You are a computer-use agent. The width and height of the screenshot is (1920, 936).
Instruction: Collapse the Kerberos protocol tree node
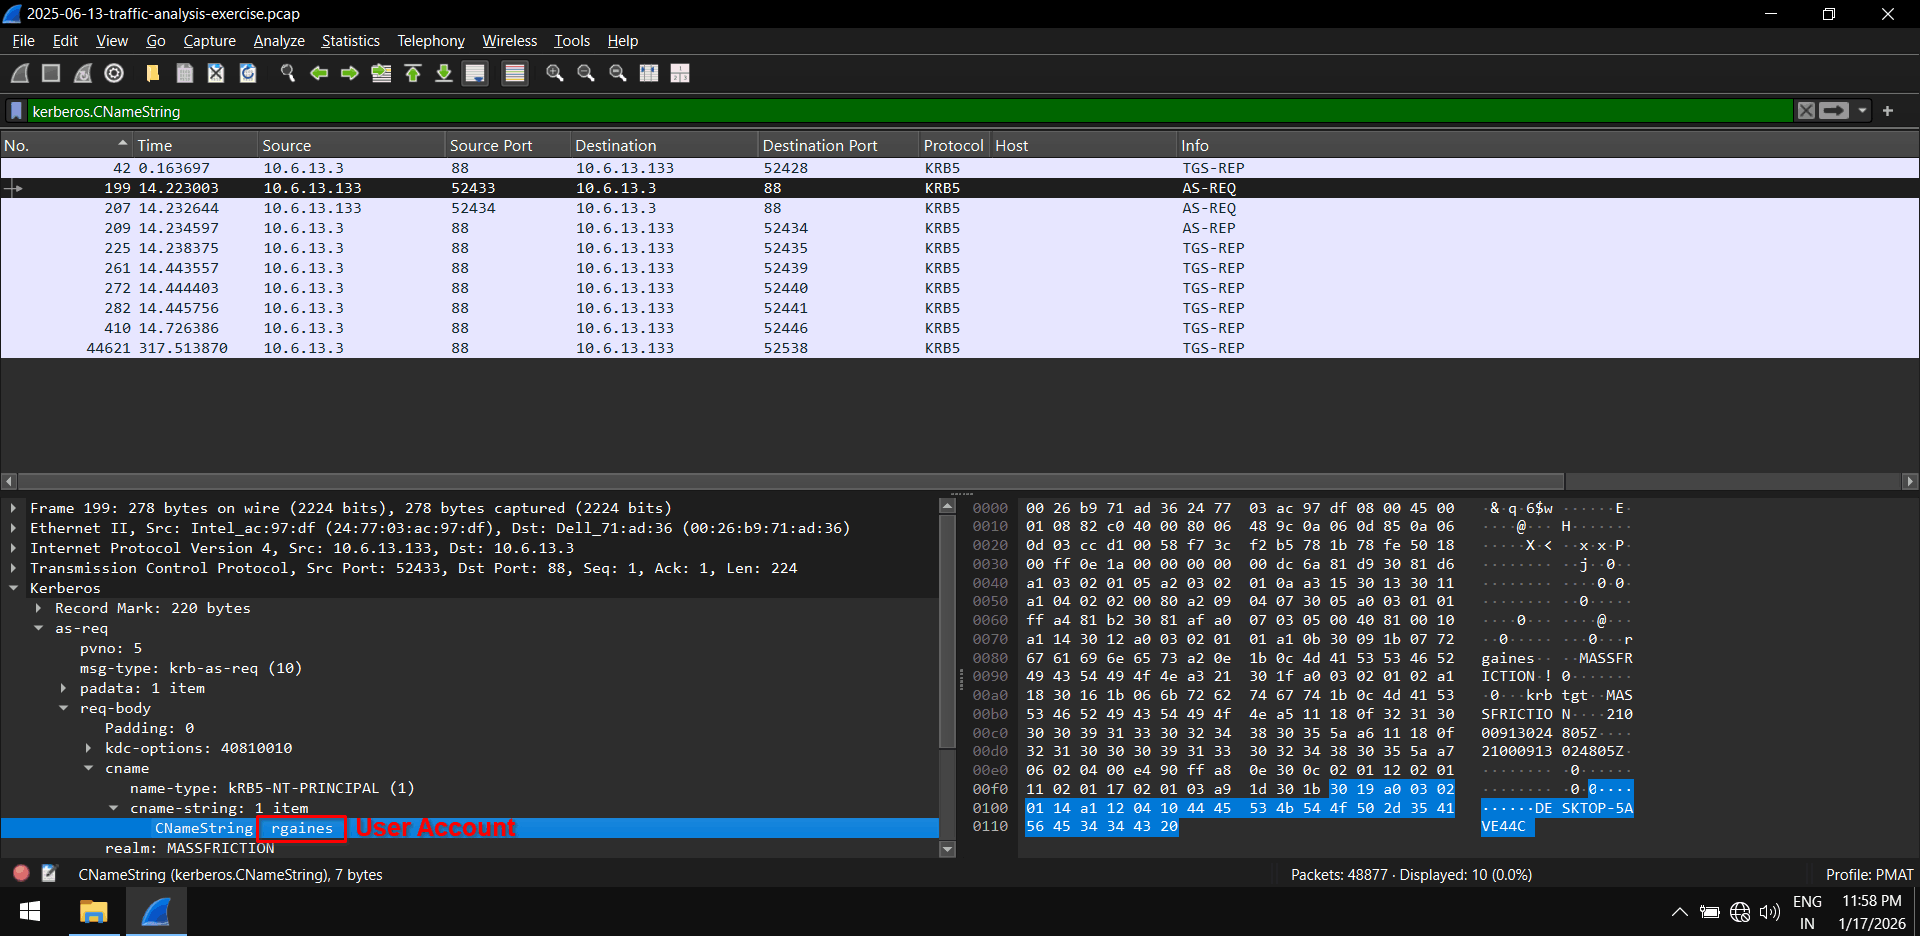point(14,588)
